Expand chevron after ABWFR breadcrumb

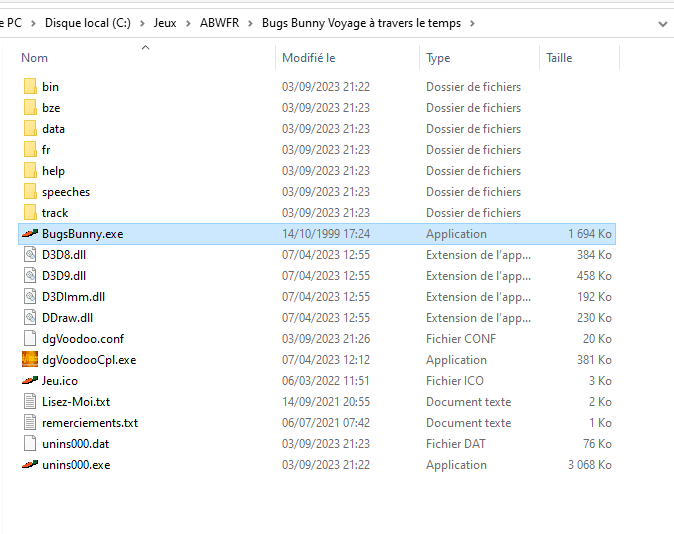click(x=251, y=23)
